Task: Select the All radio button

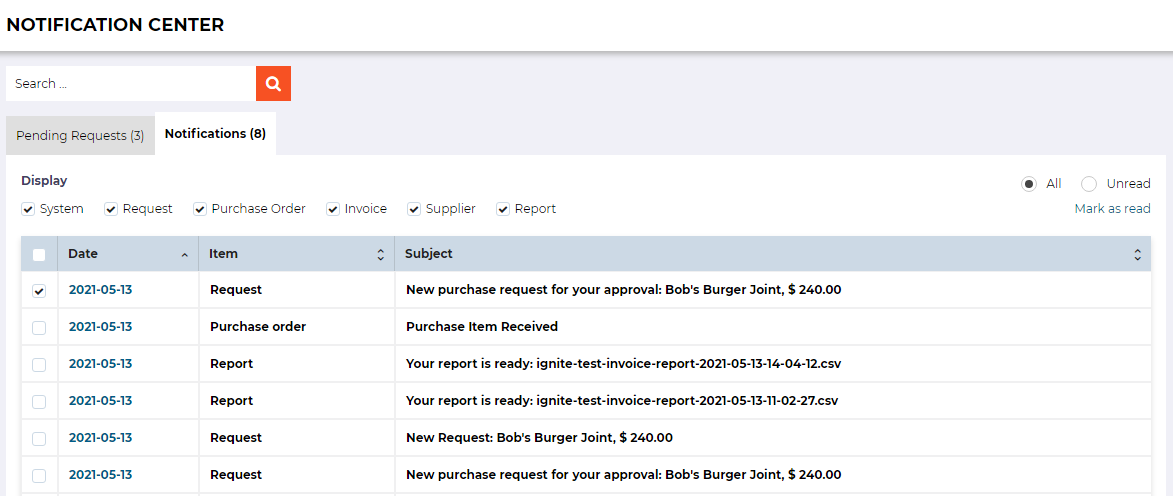Action: (1029, 184)
